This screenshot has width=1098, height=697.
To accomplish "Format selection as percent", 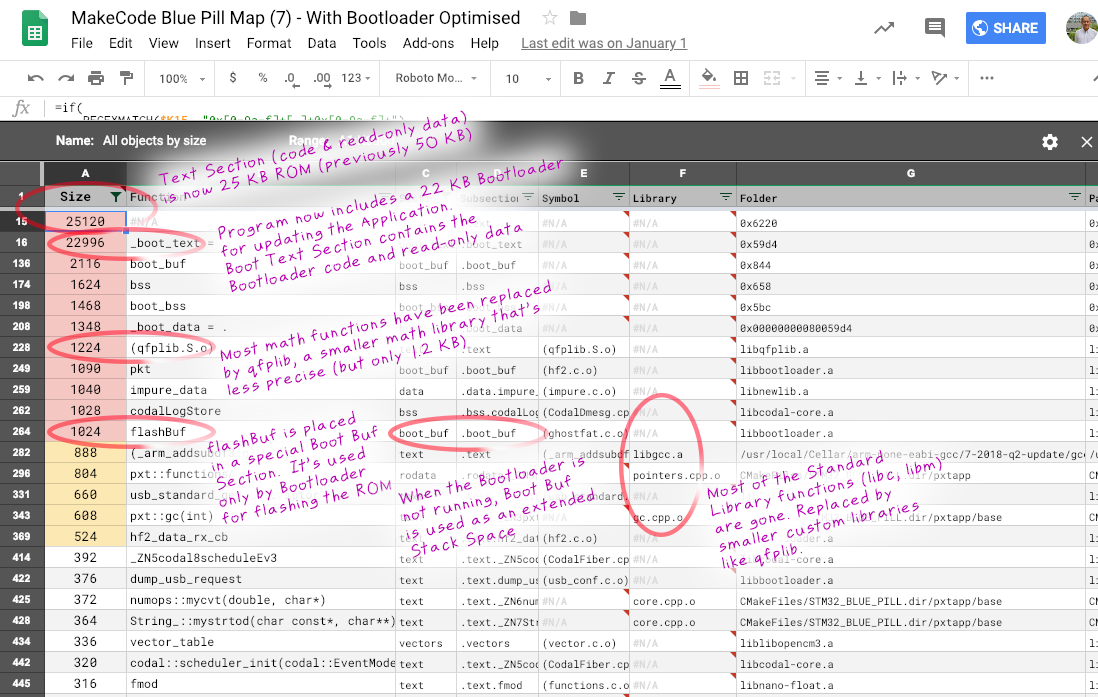I will coord(263,78).
